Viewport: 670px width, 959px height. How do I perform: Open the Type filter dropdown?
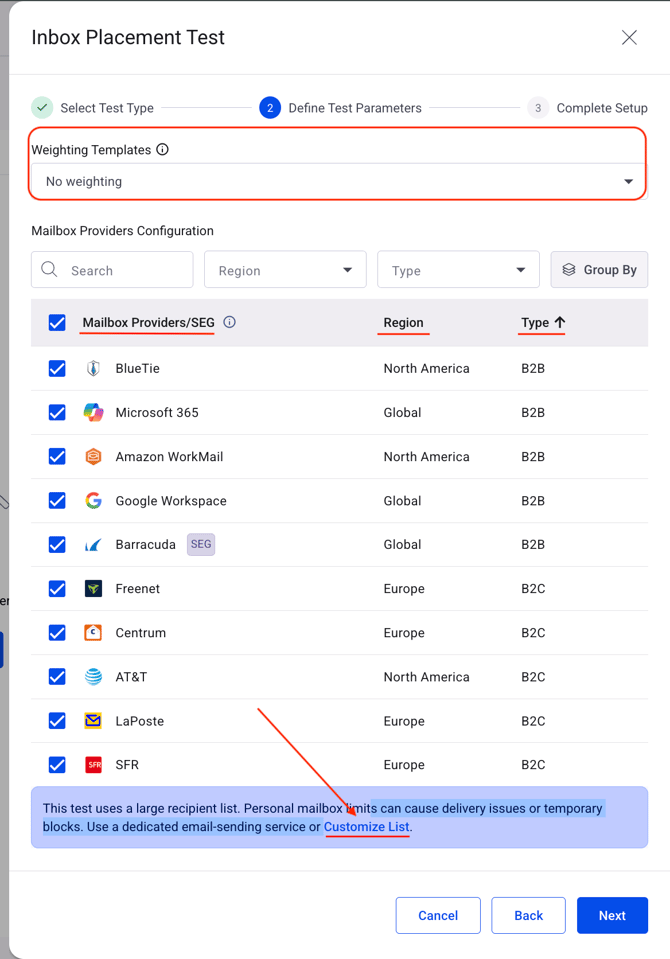click(458, 270)
